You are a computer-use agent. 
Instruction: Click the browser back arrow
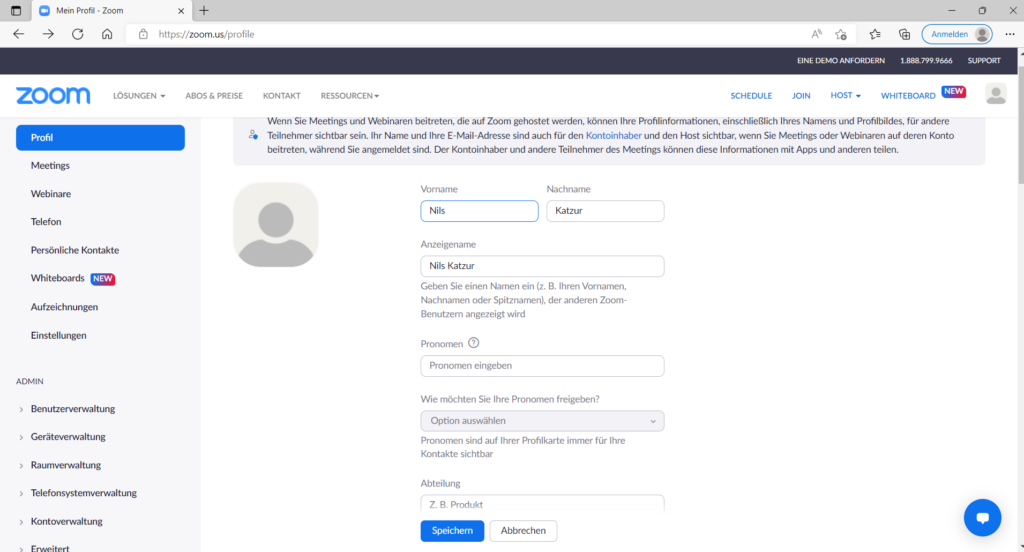(x=18, y=34)
